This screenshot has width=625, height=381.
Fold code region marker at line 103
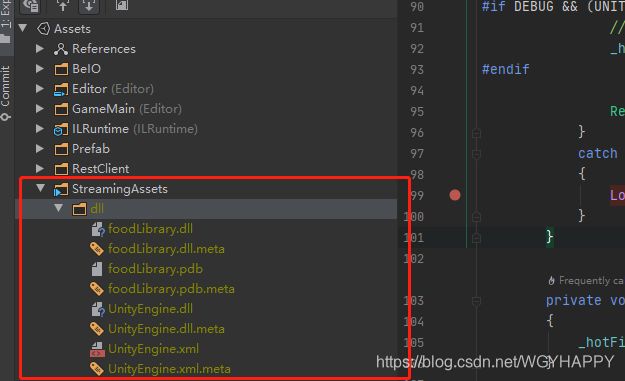(x=476, y=301)
